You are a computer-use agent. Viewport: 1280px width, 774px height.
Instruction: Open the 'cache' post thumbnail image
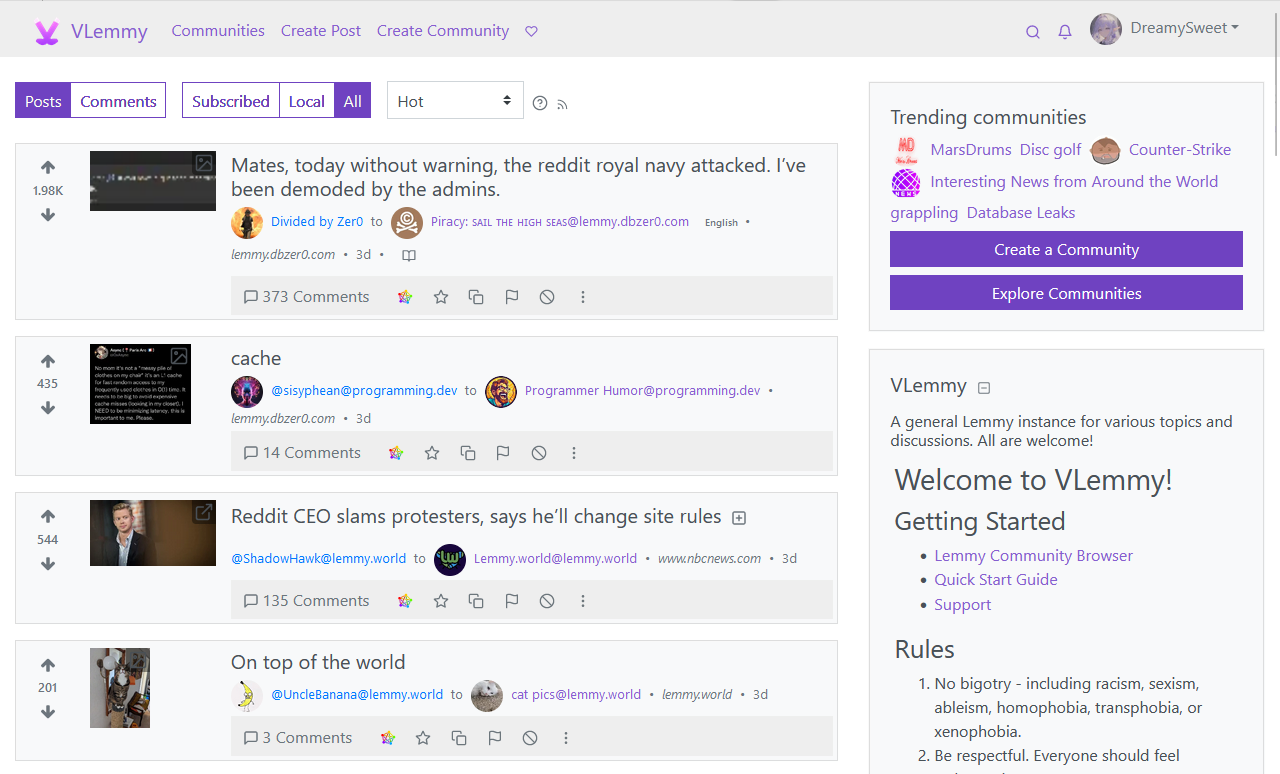pyautogui.click(x=140, y=384)
